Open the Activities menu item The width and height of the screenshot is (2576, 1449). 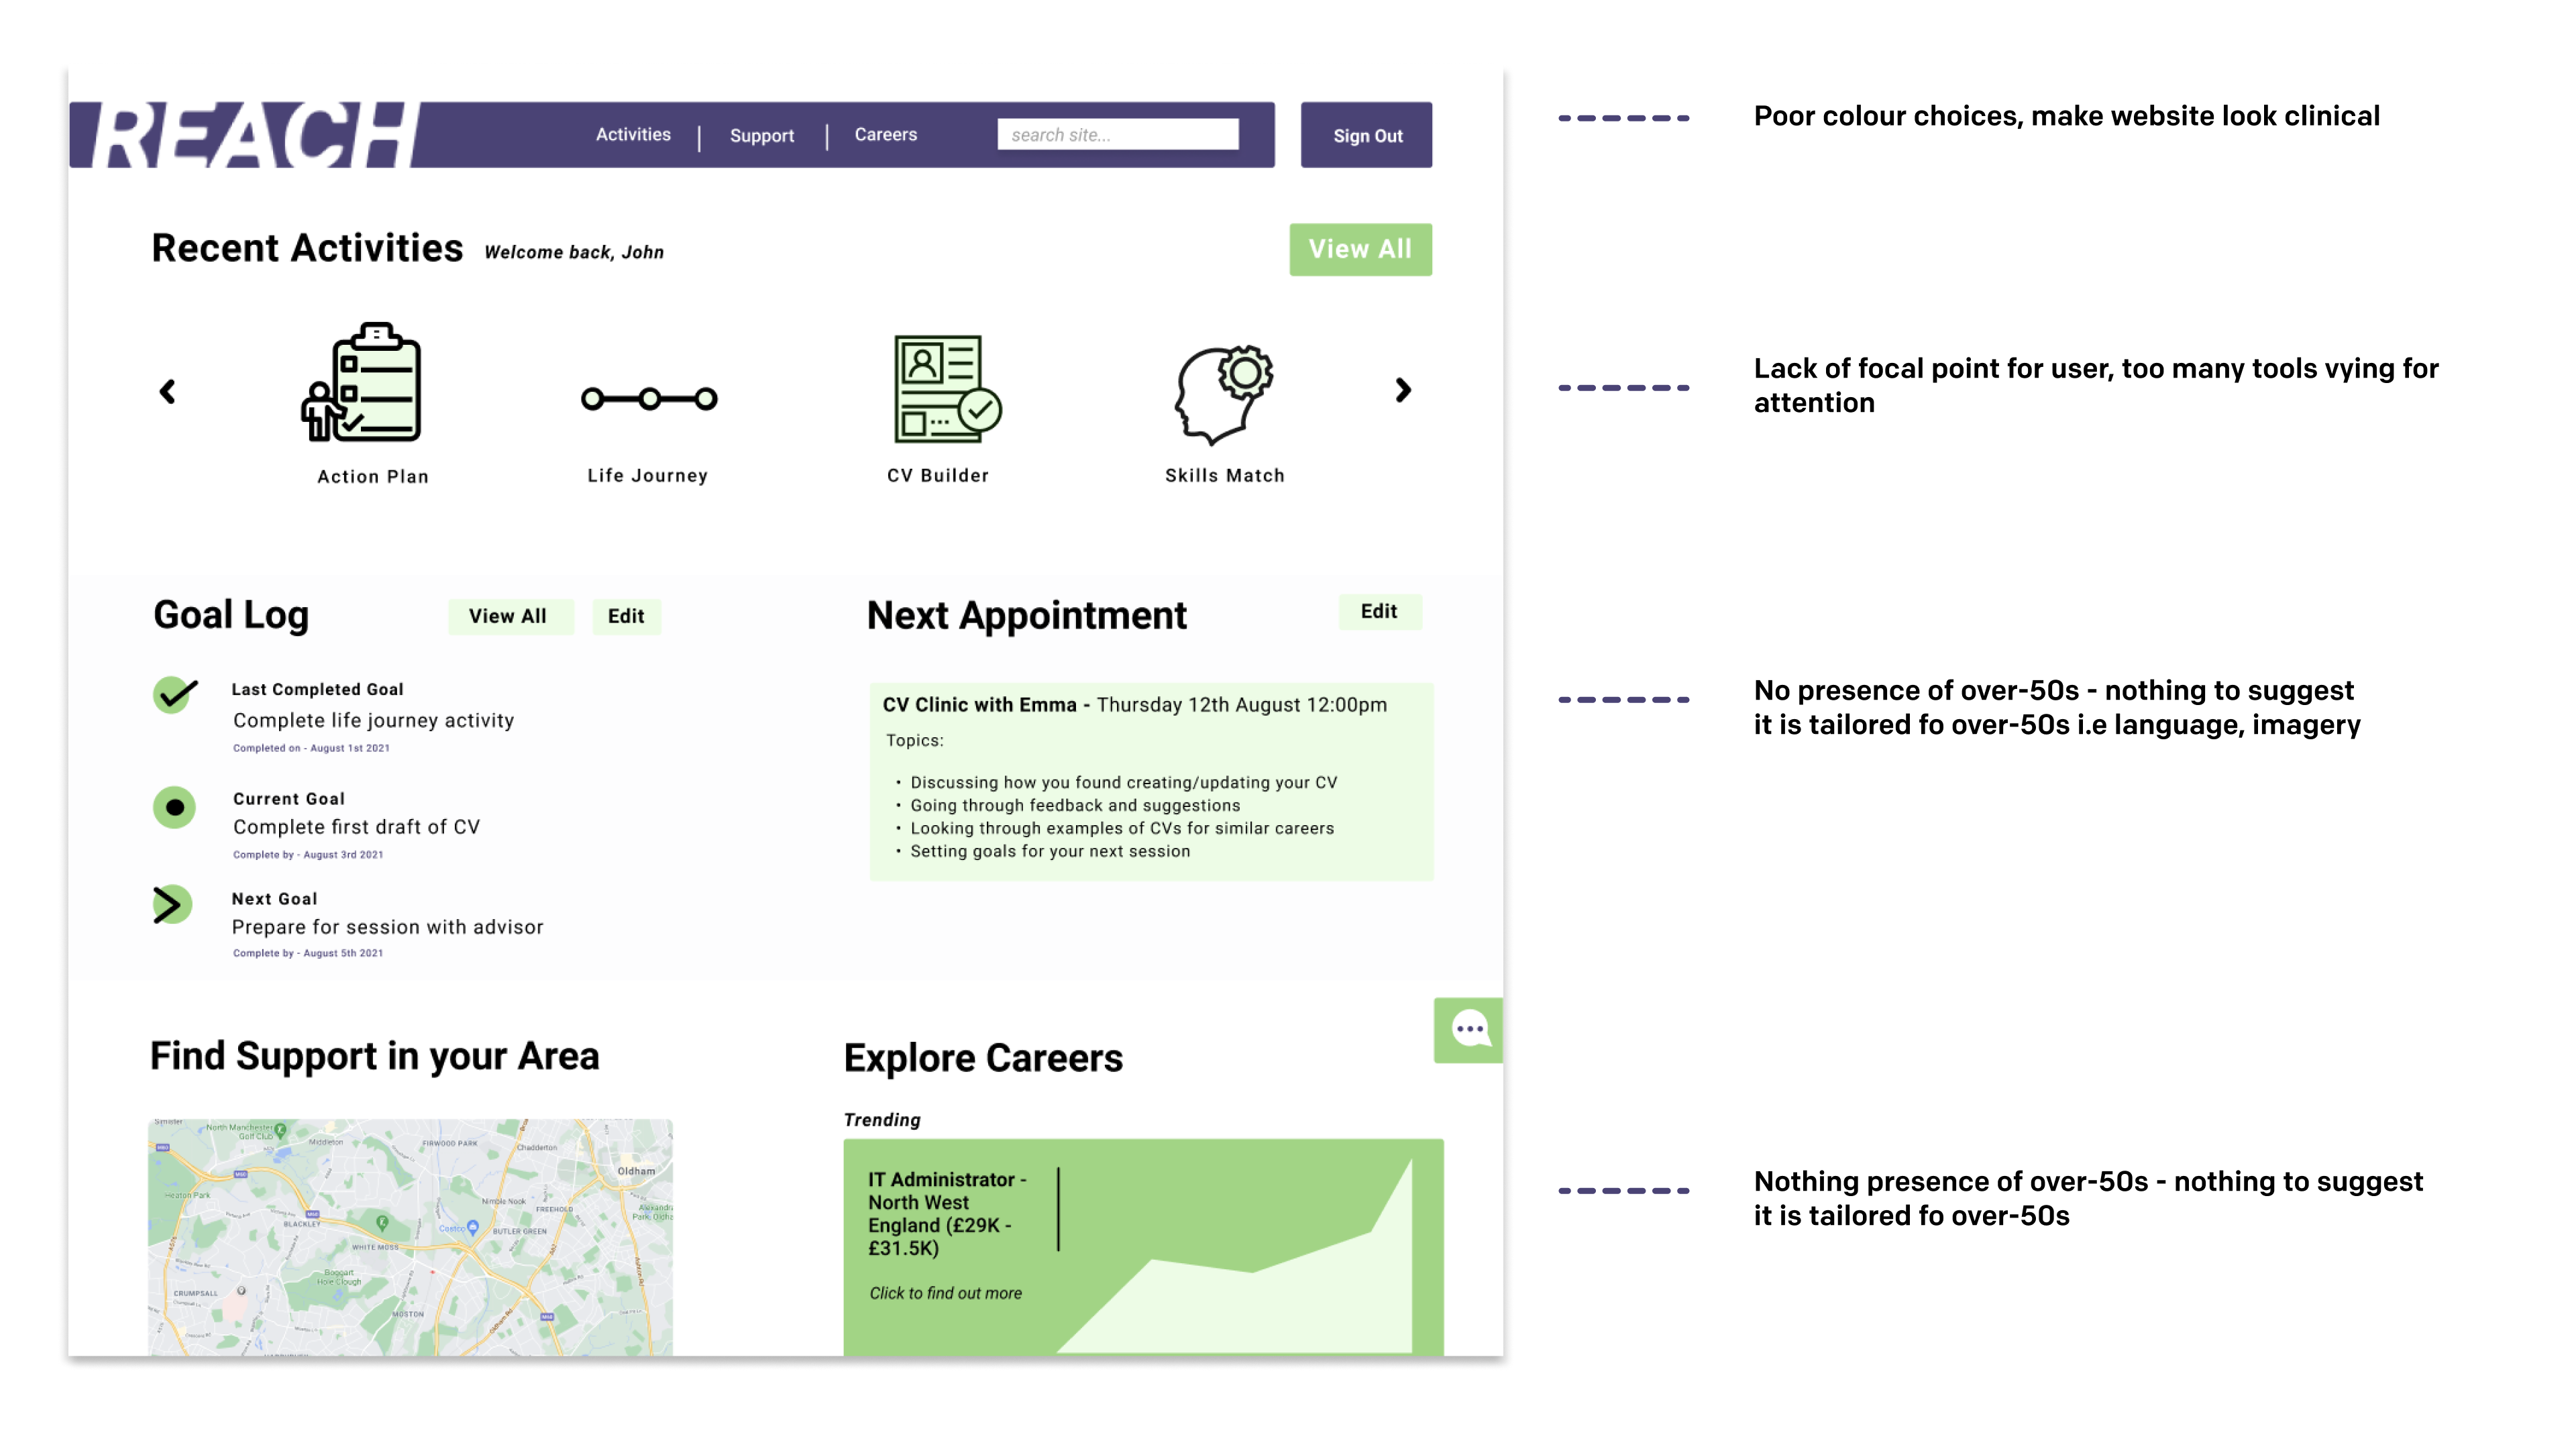pyautogui.click(x=633, y=134)
